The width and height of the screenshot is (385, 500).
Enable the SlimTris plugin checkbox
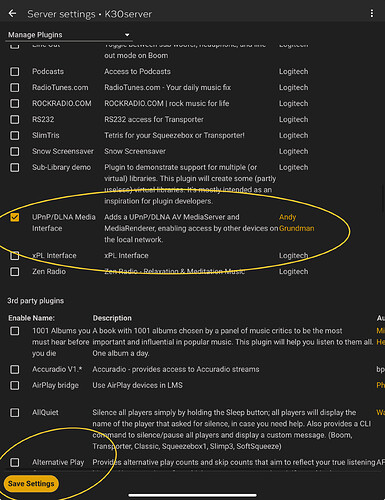(15, 135)
